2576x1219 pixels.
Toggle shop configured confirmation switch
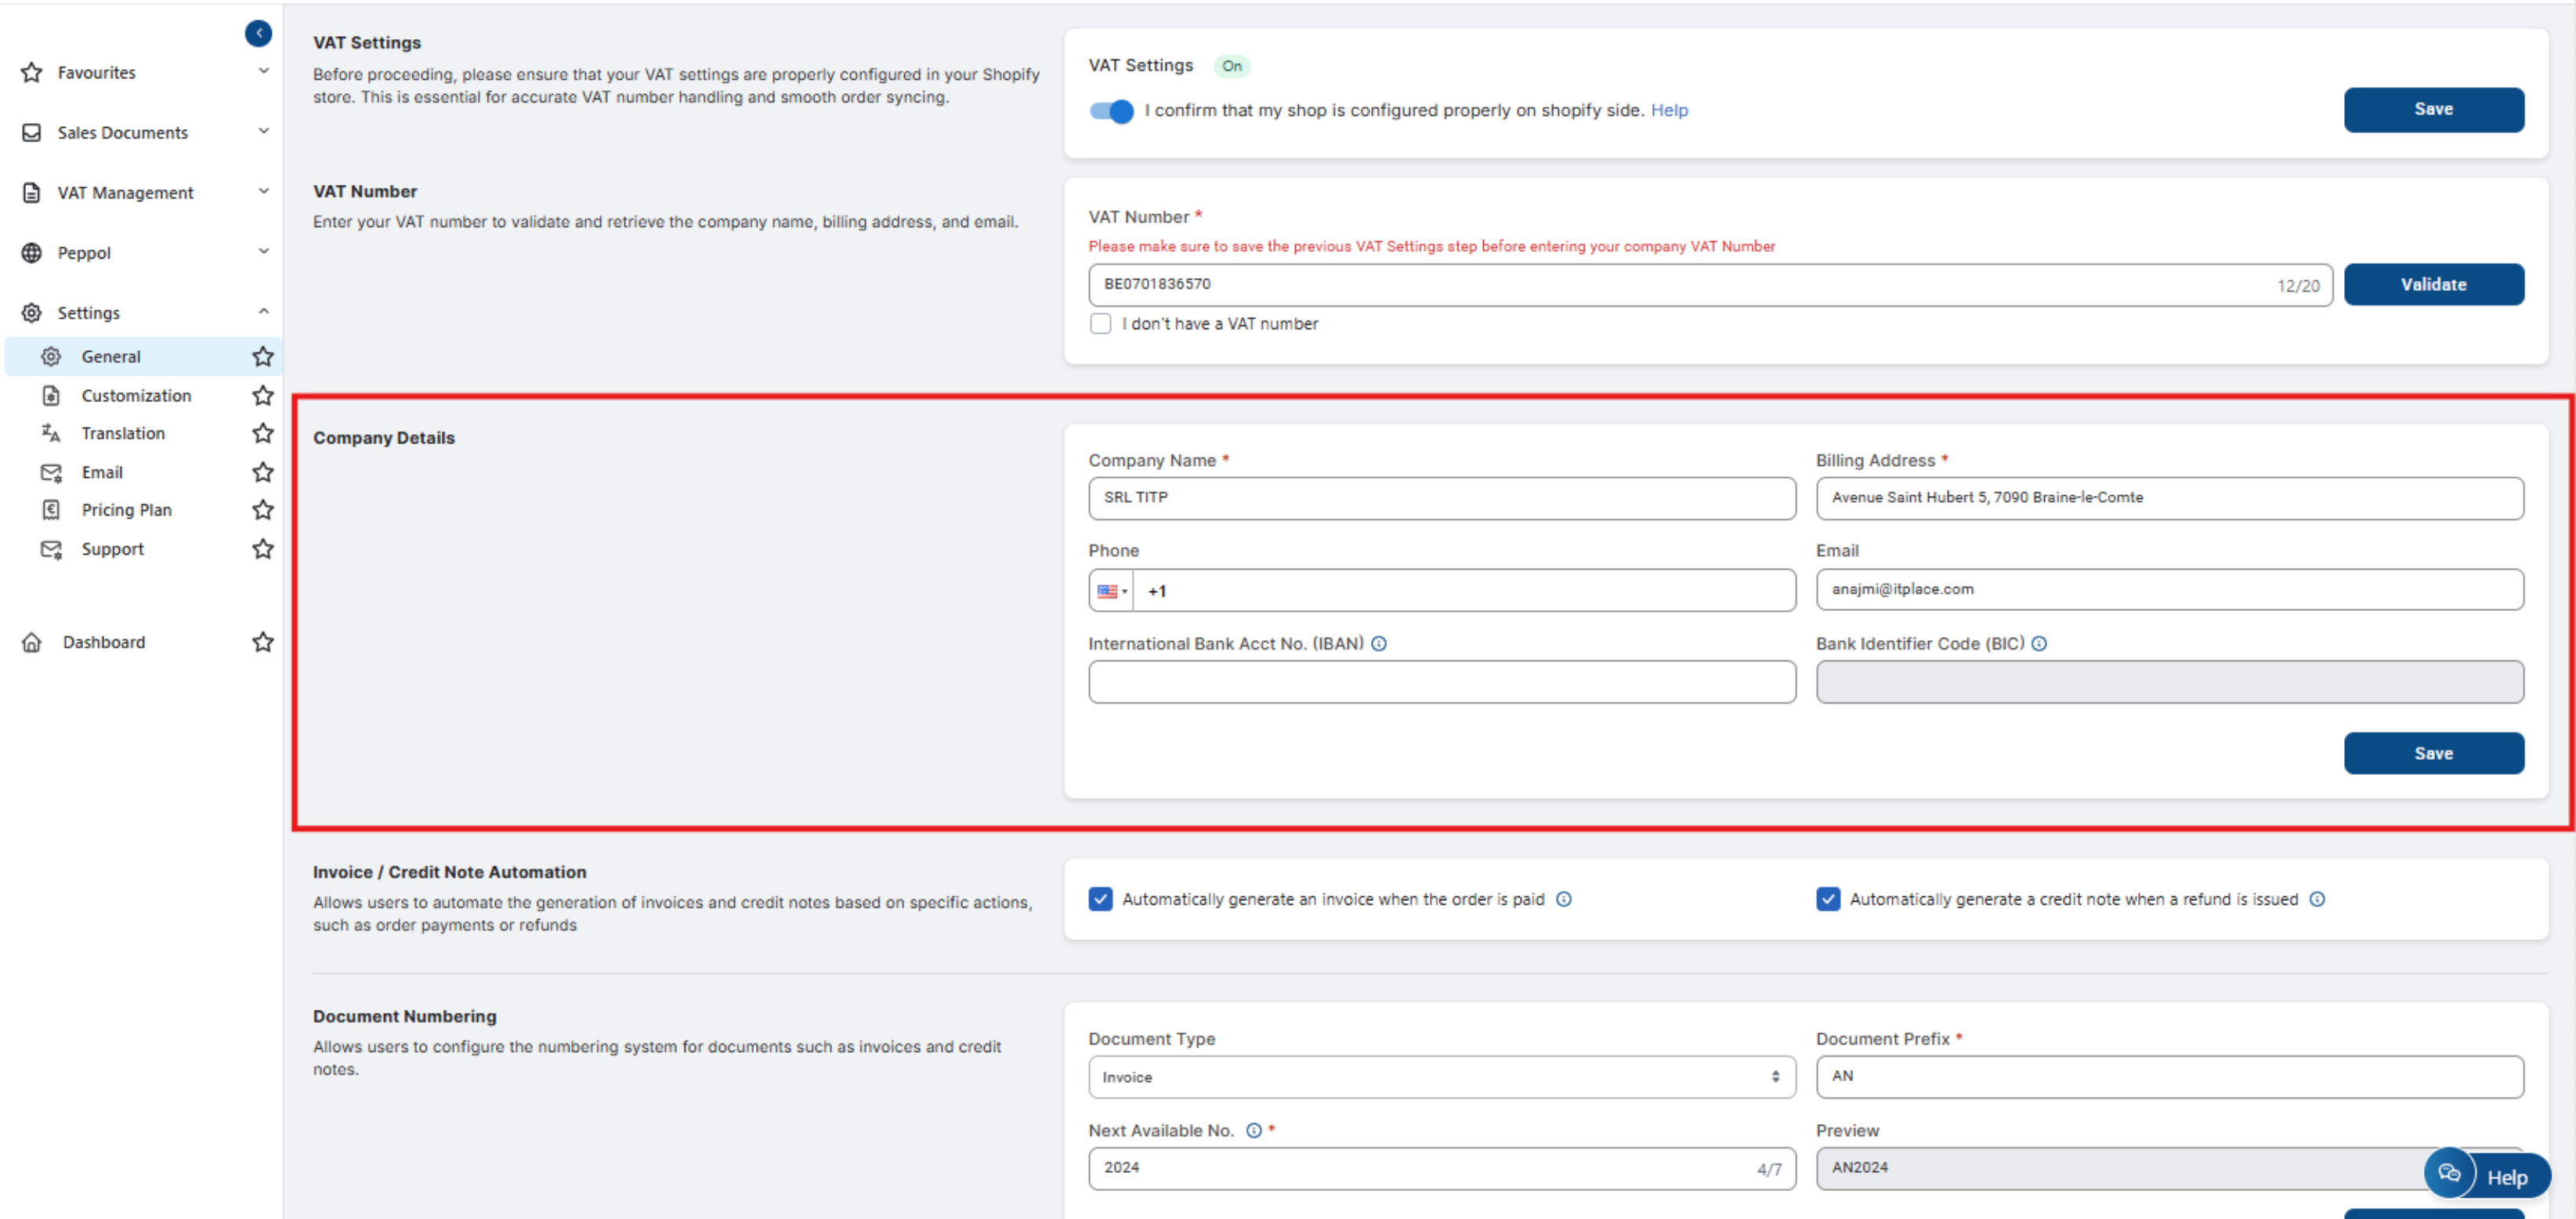click(x=1111, y=111)
